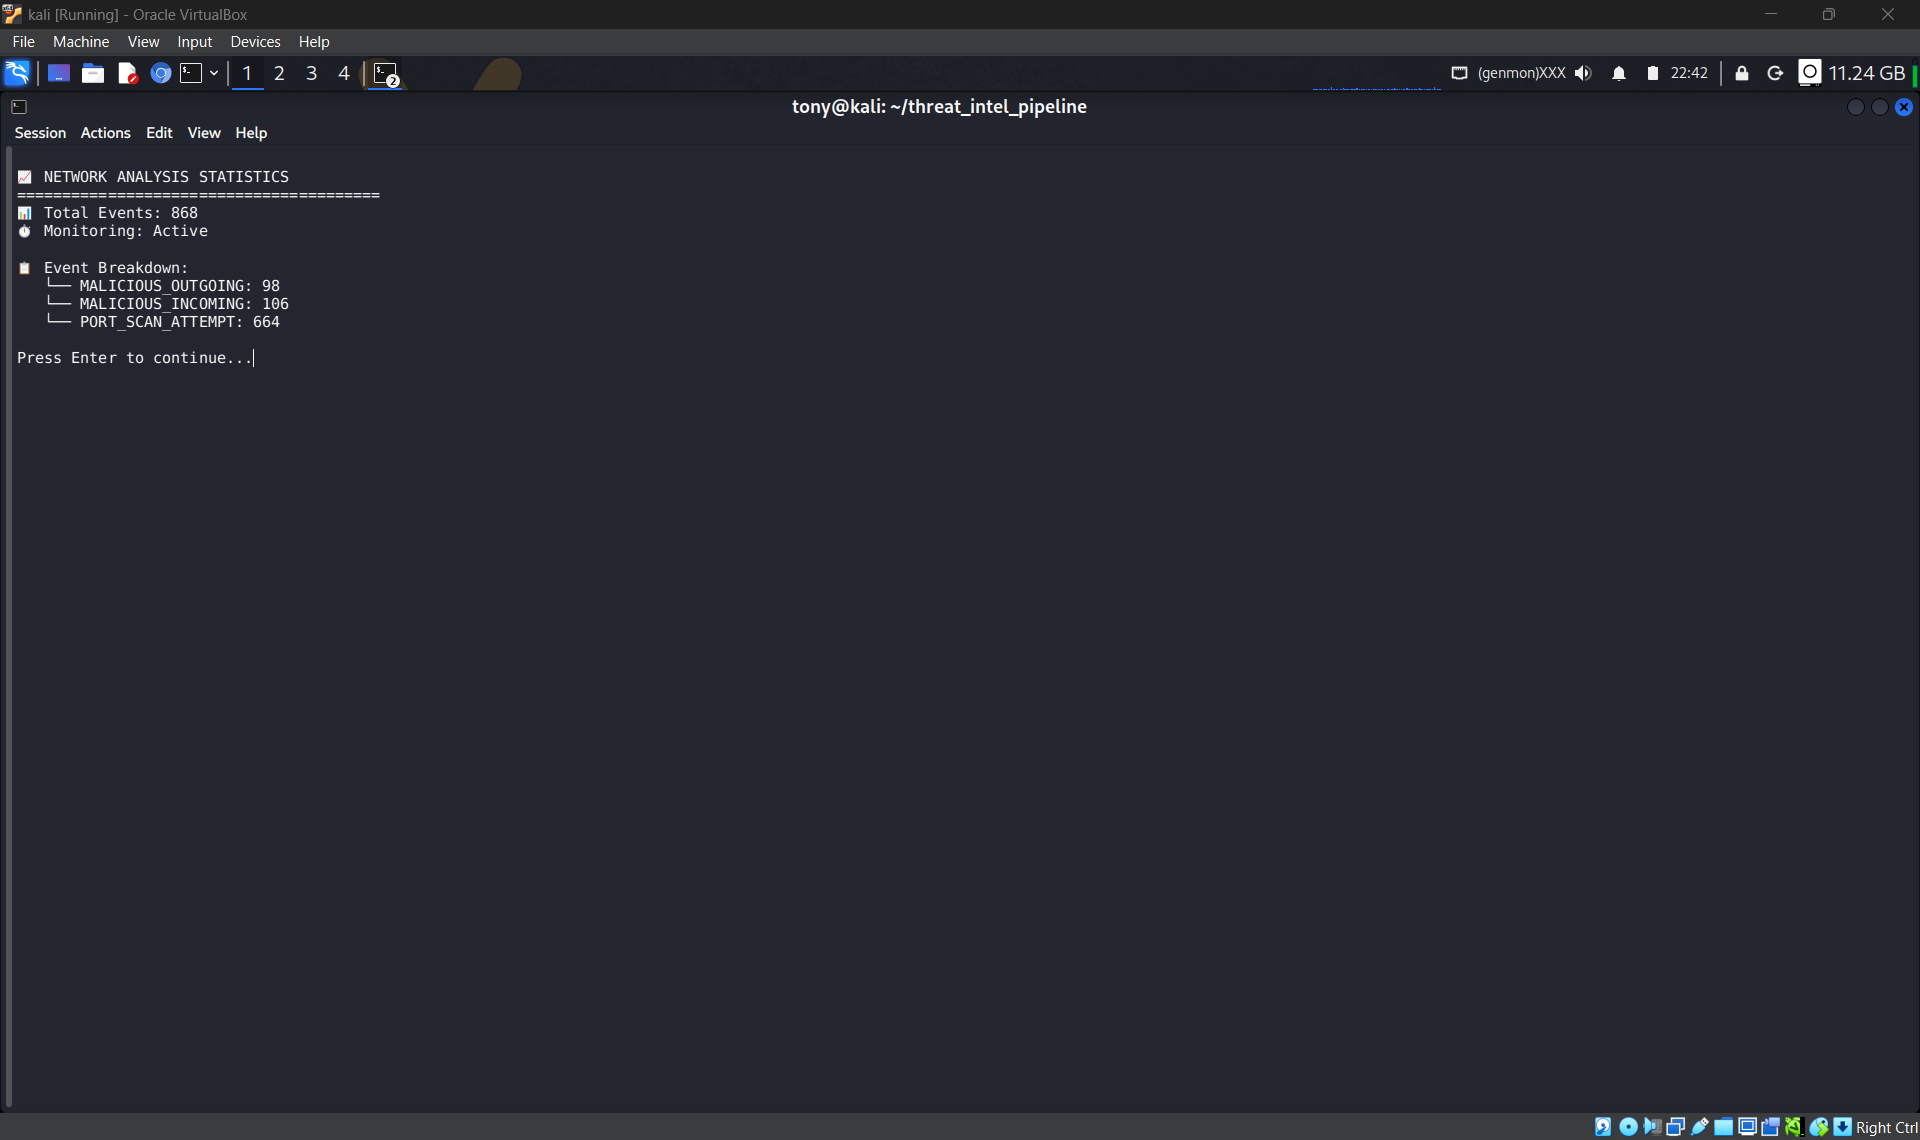Click the tony@kali terminal window title

pyautogui.click(x=939, y=106)
